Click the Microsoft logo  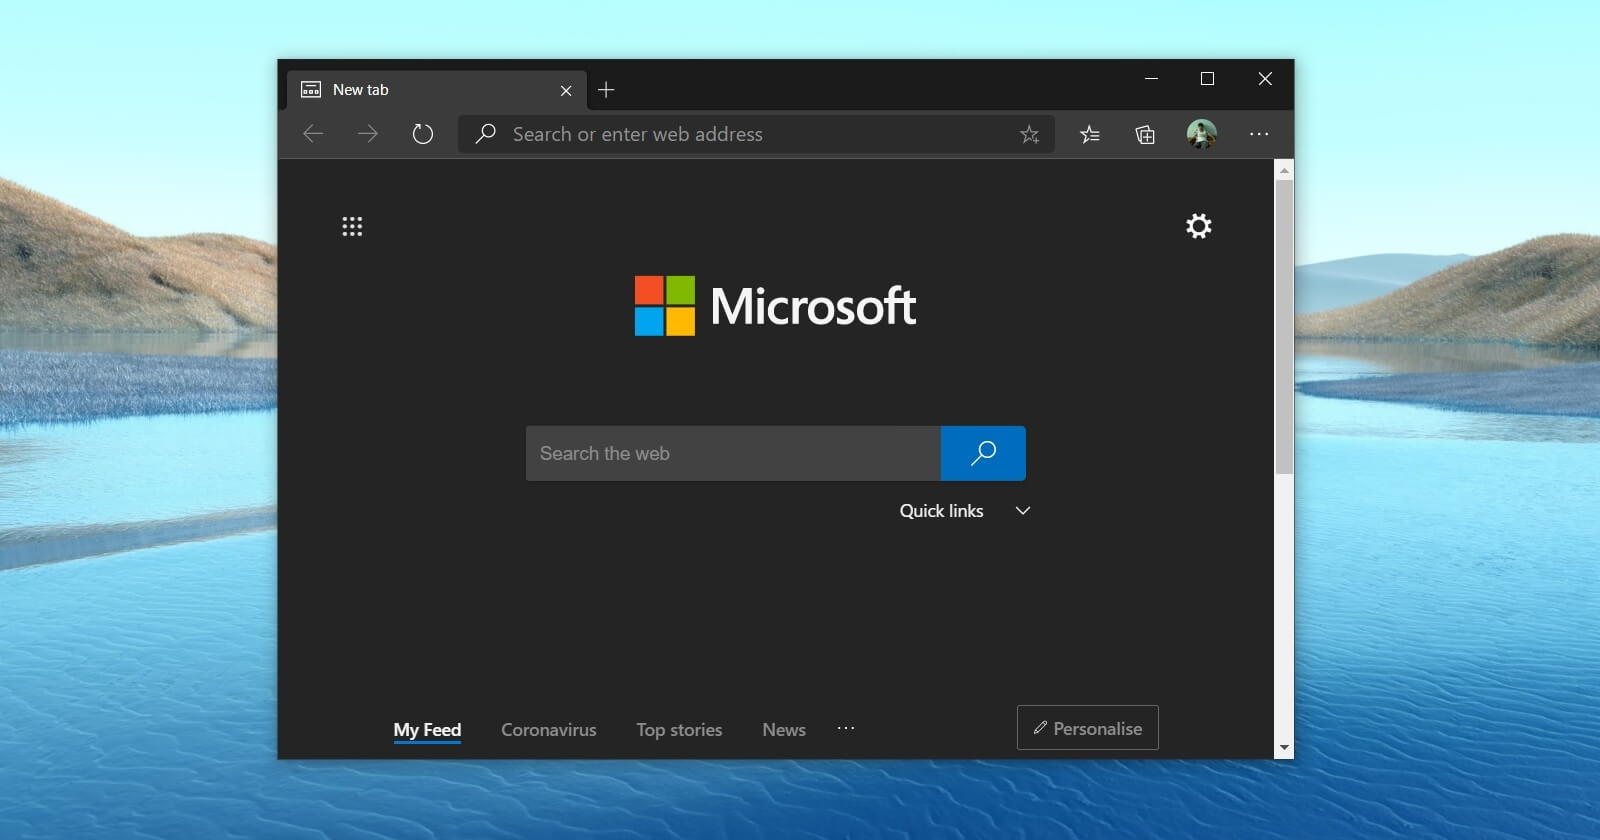(x=775, y=306)
